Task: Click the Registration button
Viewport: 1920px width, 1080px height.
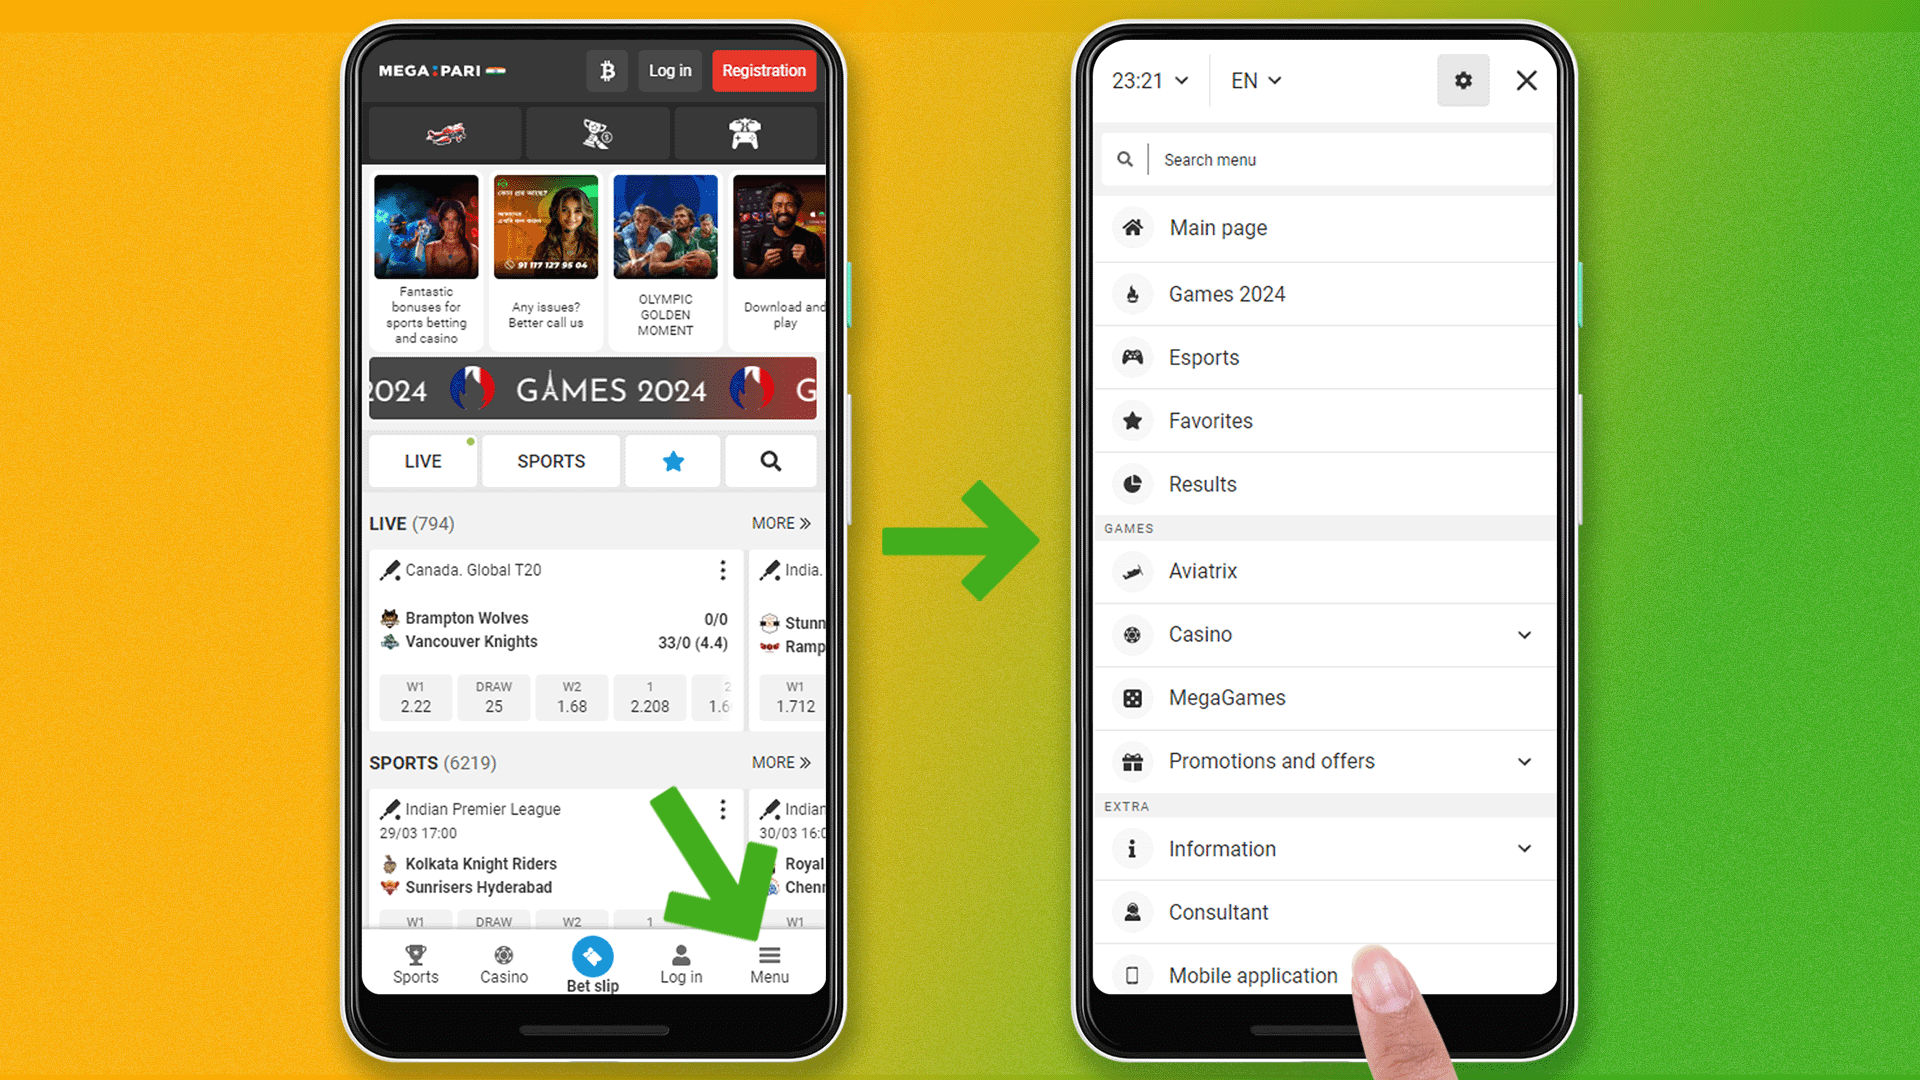Action: (765, 71)
